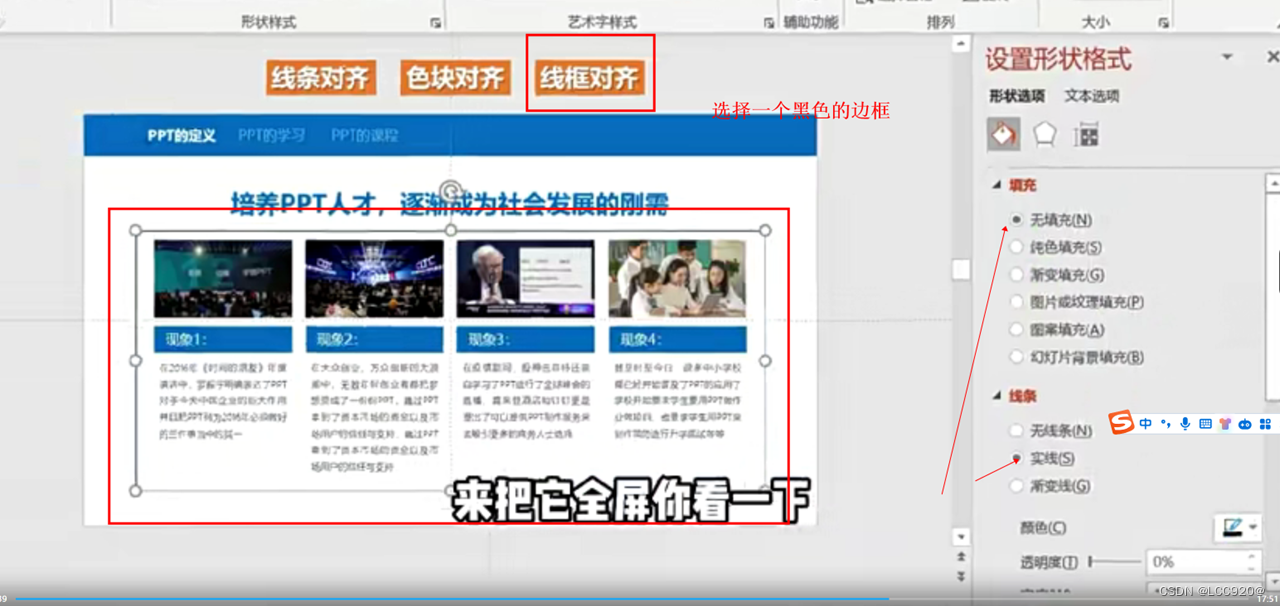Click the 色块对齐 orange label
The width and height of the screenshot is (1280, 606).
(x=455, y=77)
